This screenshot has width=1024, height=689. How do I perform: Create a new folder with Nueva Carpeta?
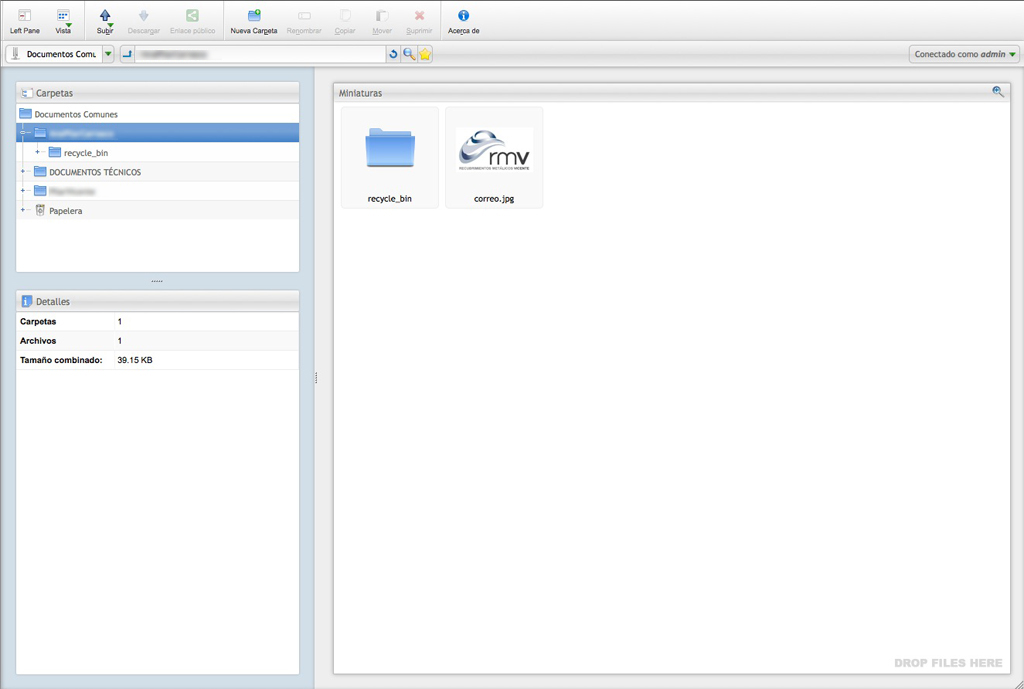254,20
